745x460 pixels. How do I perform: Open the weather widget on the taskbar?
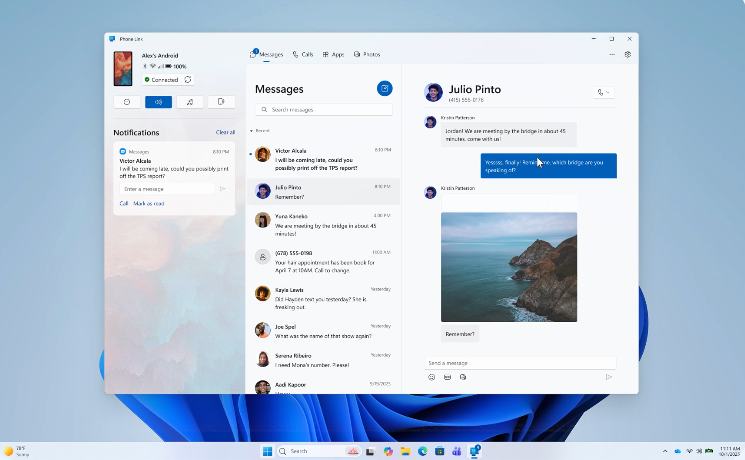click(x=16, y=451)
